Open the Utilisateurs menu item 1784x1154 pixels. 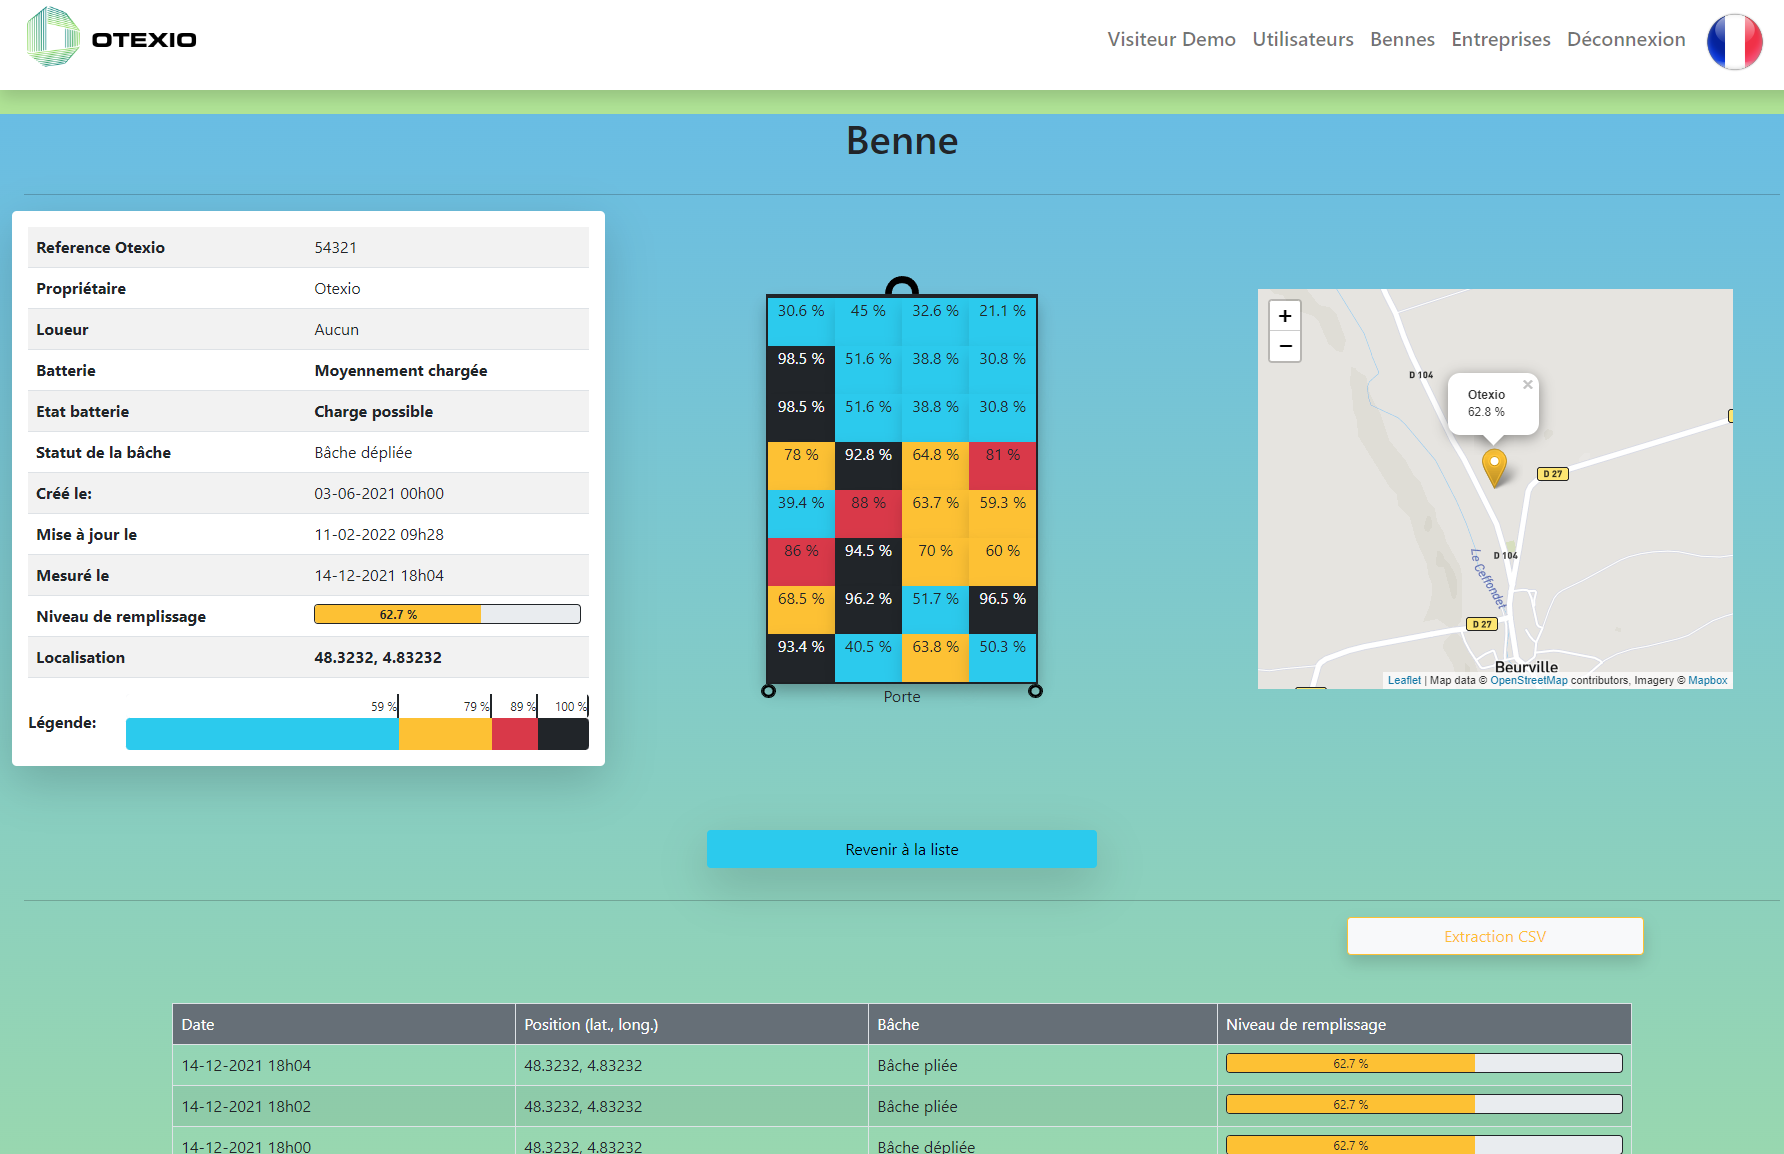[x=1302, y=39]
